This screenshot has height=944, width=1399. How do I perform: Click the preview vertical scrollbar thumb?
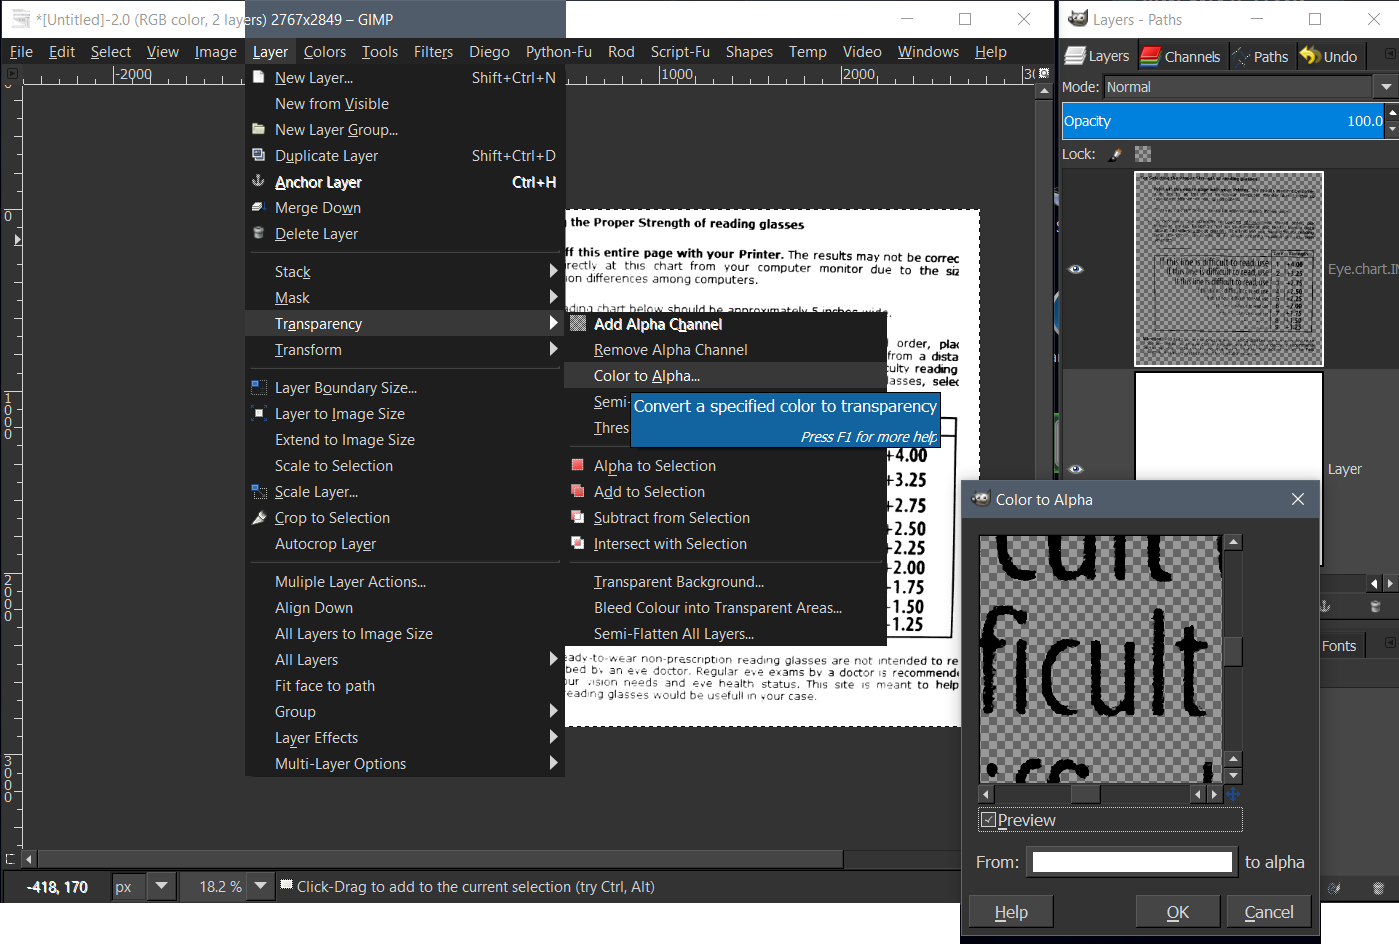(x=1234, y=651)
